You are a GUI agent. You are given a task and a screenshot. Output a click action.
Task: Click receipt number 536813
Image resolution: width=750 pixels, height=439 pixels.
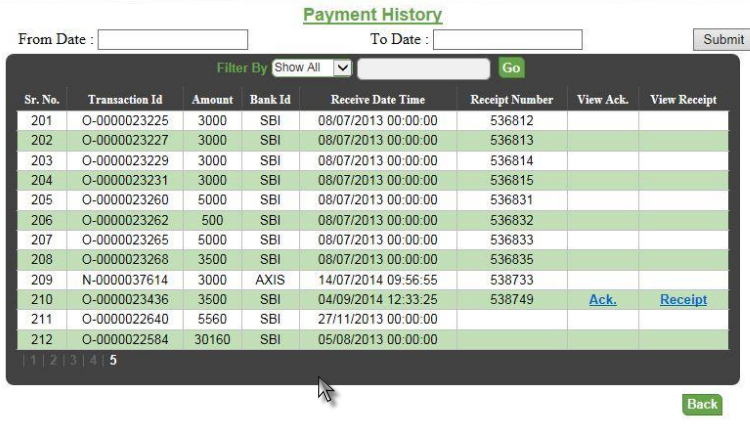[x=512, y=140]
